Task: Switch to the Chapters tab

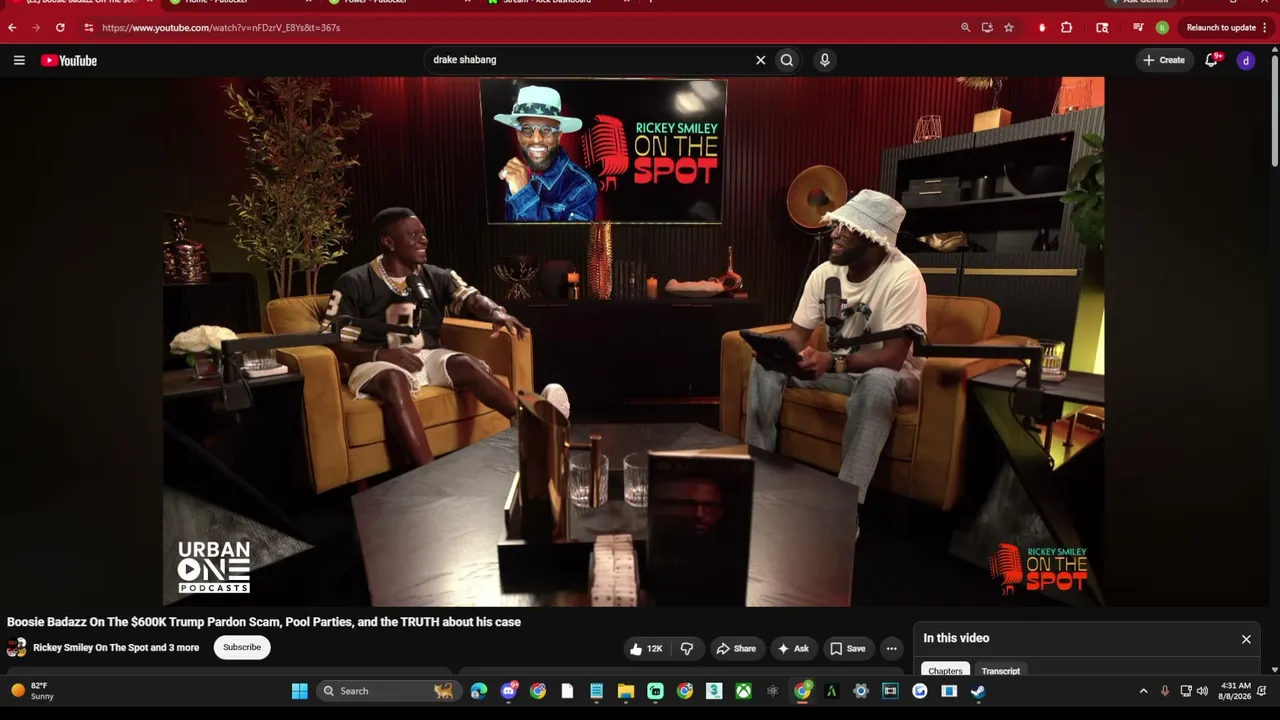Action: coord(945,671)
